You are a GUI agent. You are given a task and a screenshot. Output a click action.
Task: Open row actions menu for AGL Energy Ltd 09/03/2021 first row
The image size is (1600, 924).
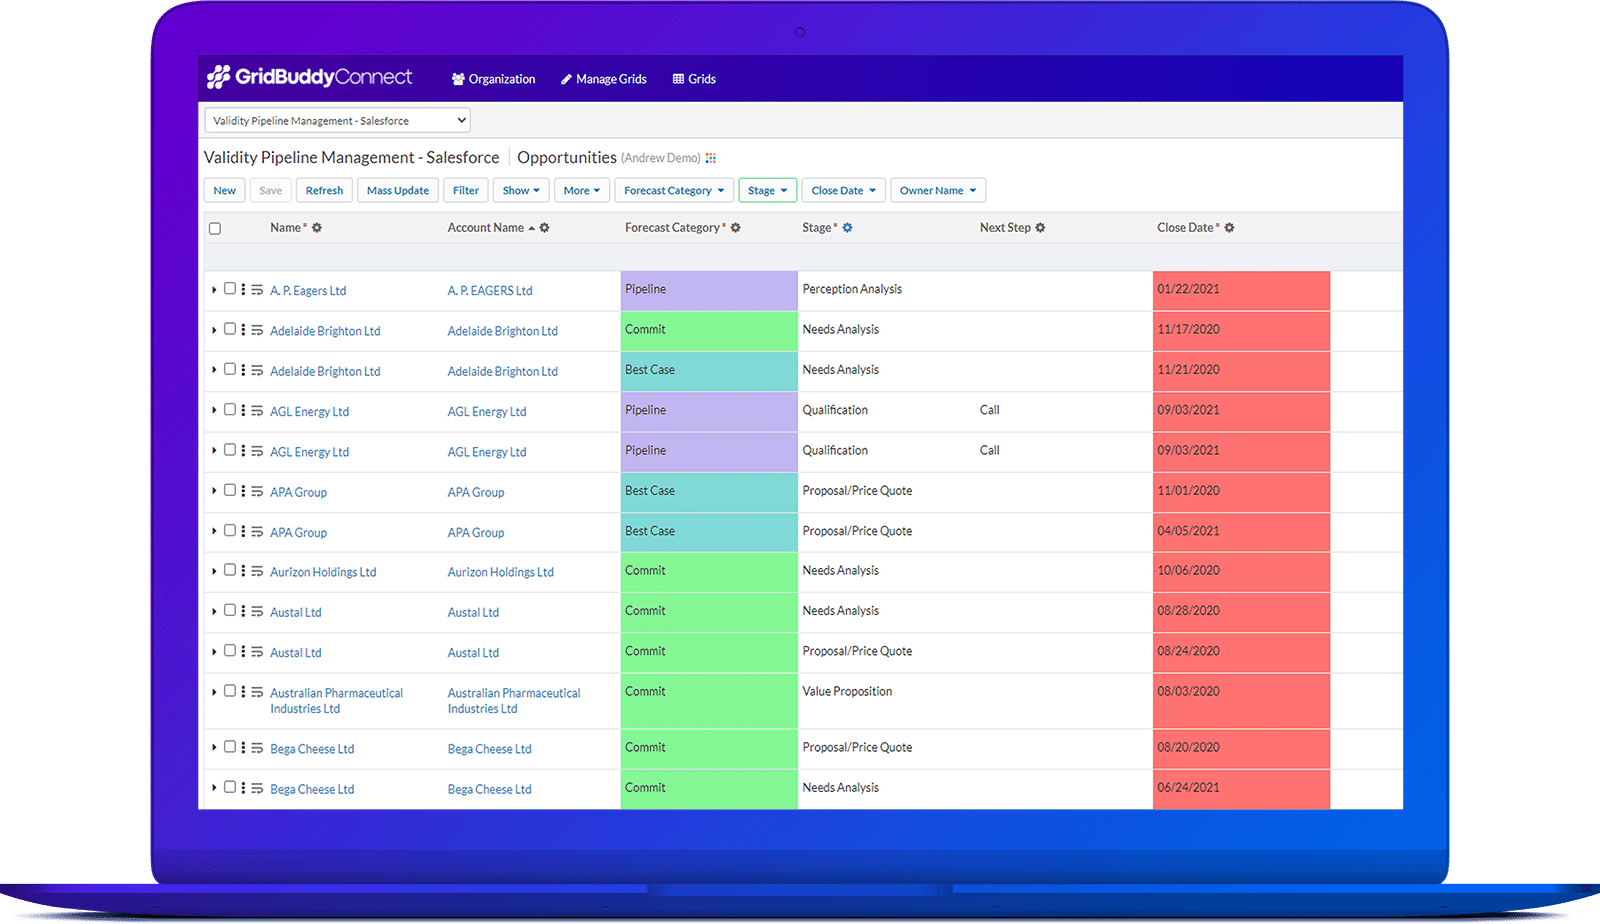pyautogui.click(x=243, y=410)
